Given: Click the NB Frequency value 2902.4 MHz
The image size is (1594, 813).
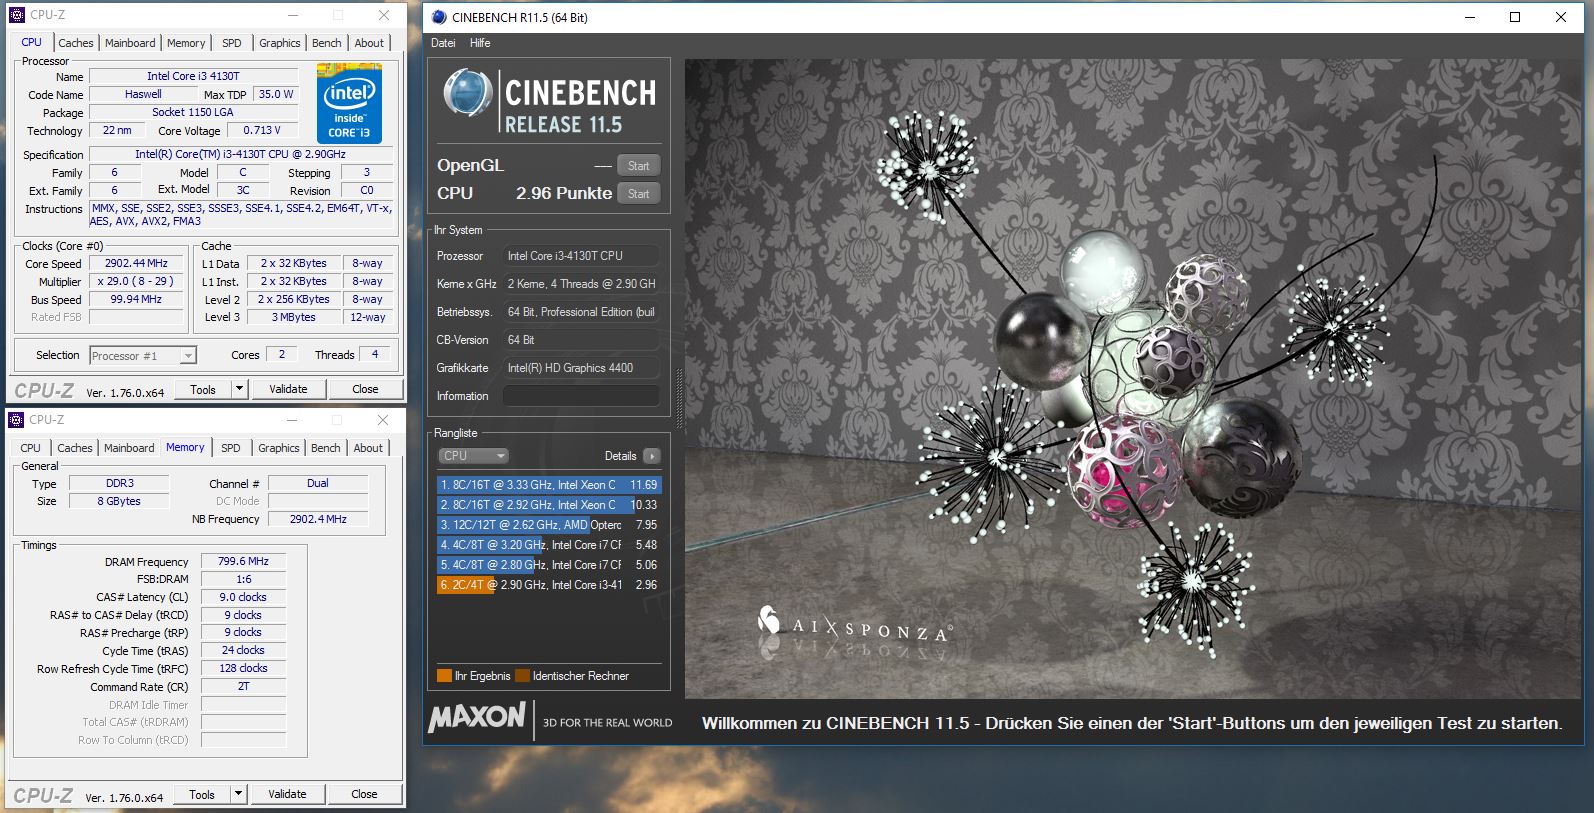Looking at the screenshot, I should tap(318, 519).
